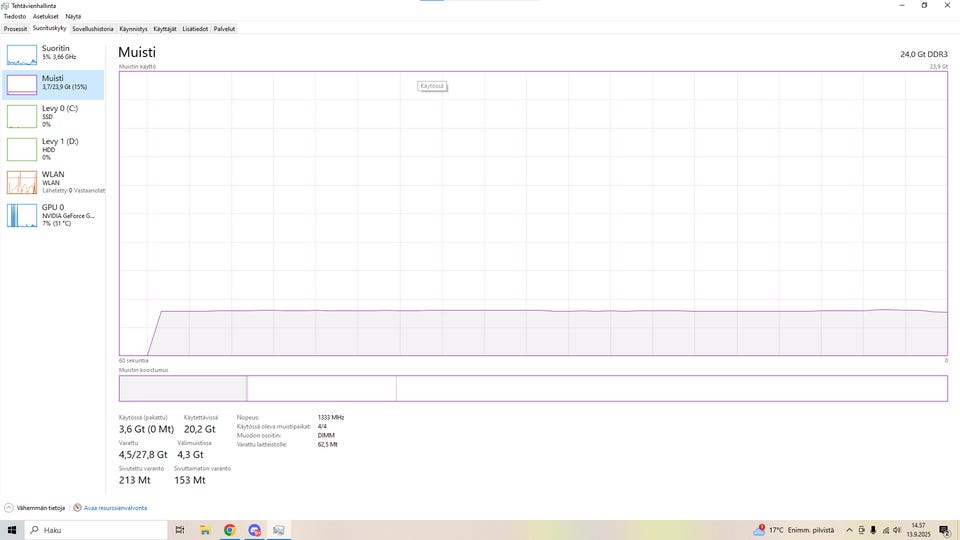960x540 pixels.
Task: Expand hidden system tray icons chevron
Action: (849, 530)
